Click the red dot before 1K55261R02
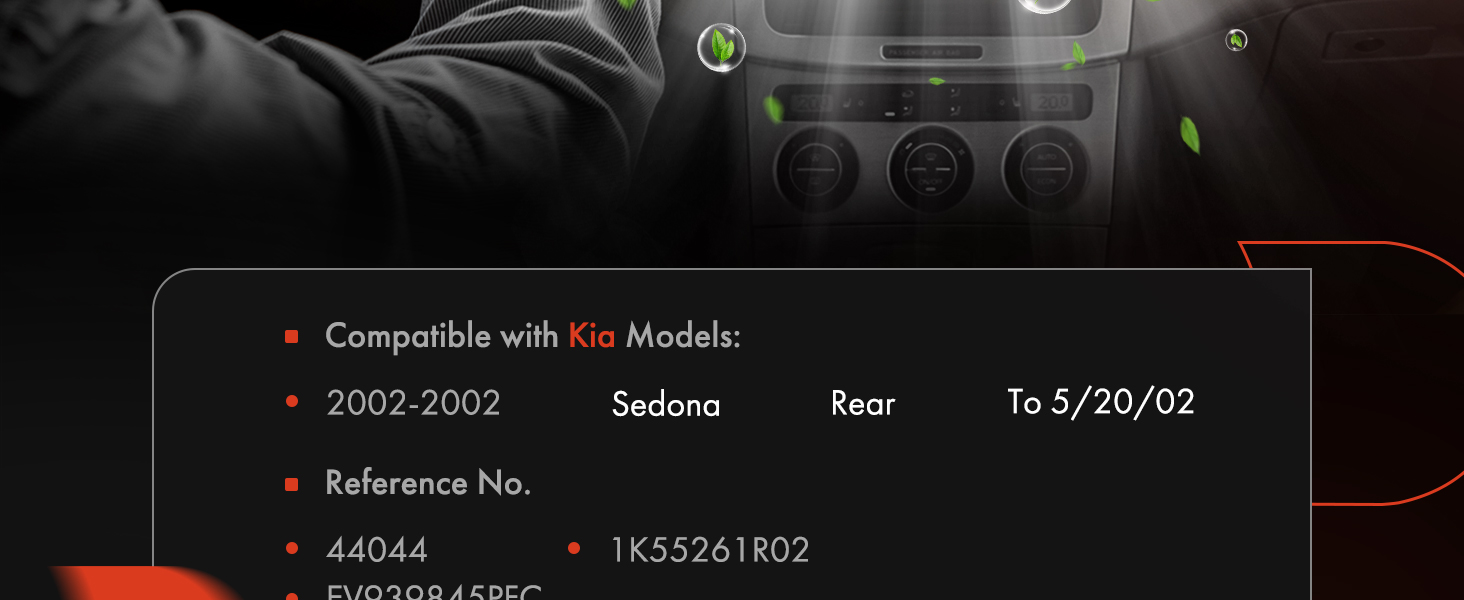This screenshot has width=1464, height=600. [574, 548]
